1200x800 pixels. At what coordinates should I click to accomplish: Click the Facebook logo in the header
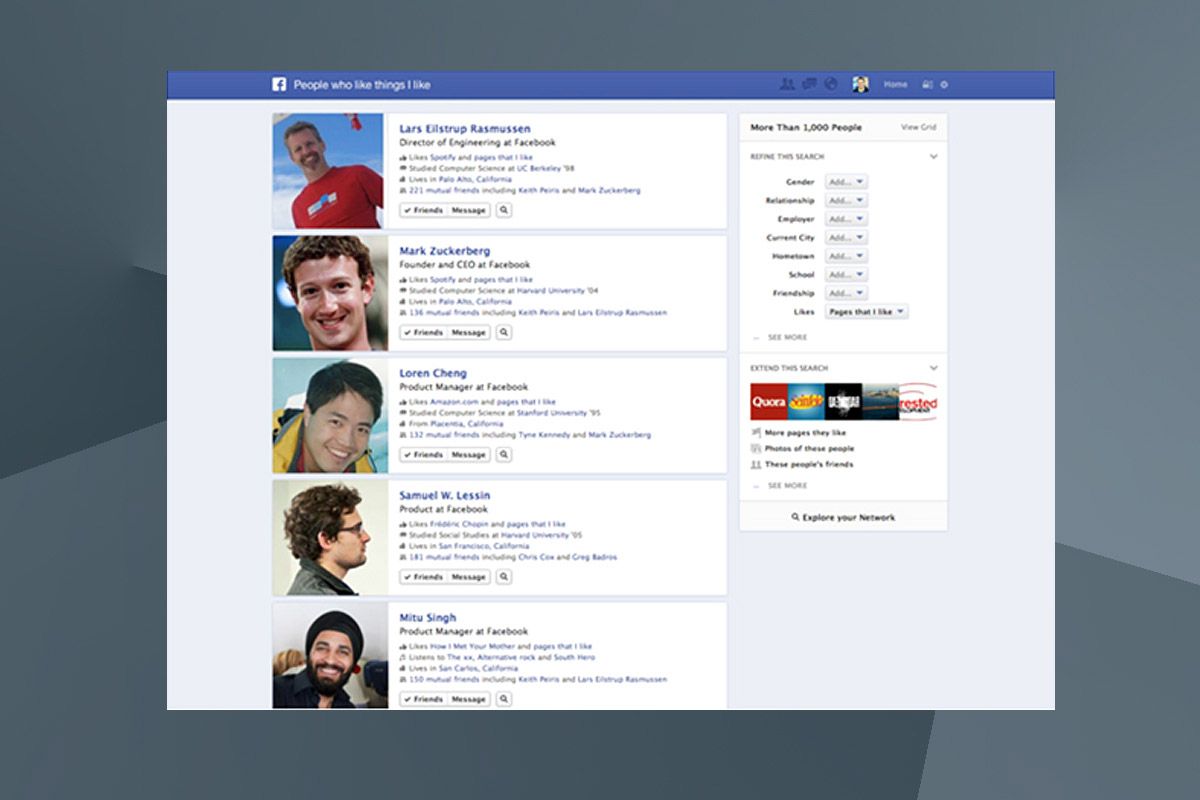279,84
